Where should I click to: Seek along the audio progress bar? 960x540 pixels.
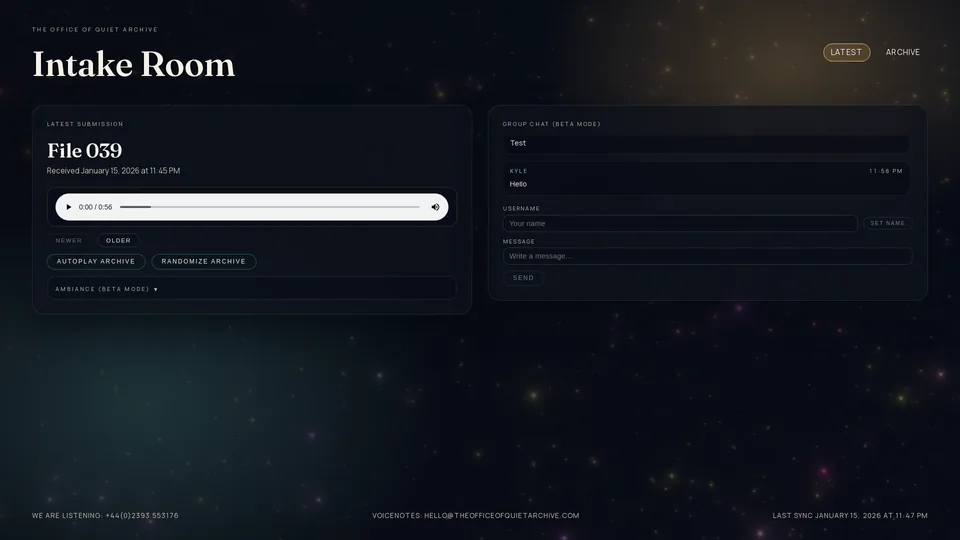pyautogui.click(x=269, y=207)
